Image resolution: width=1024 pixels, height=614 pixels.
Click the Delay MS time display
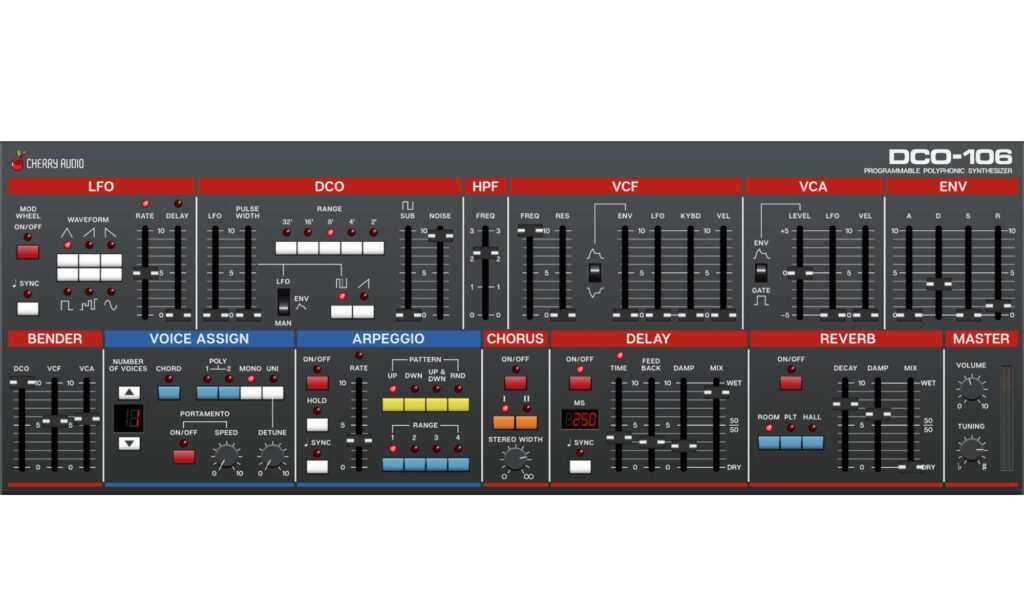579,419
